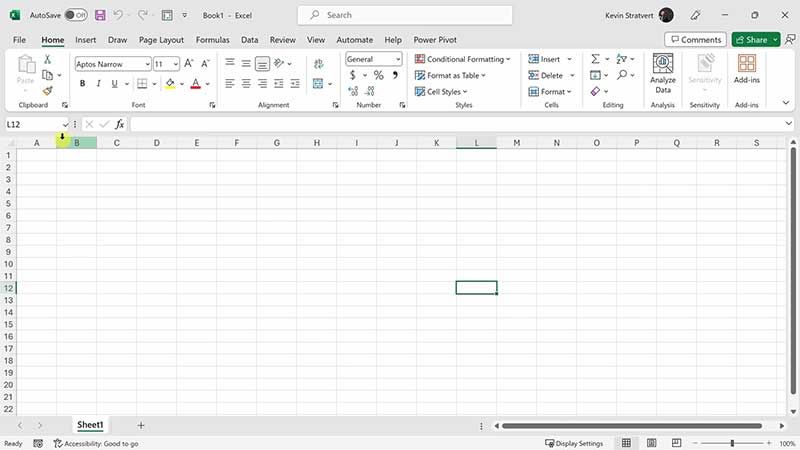Select the Format Painter brush
Image resolution: width=800 pixels, height=450 pixels.
[x=47, y=91]
